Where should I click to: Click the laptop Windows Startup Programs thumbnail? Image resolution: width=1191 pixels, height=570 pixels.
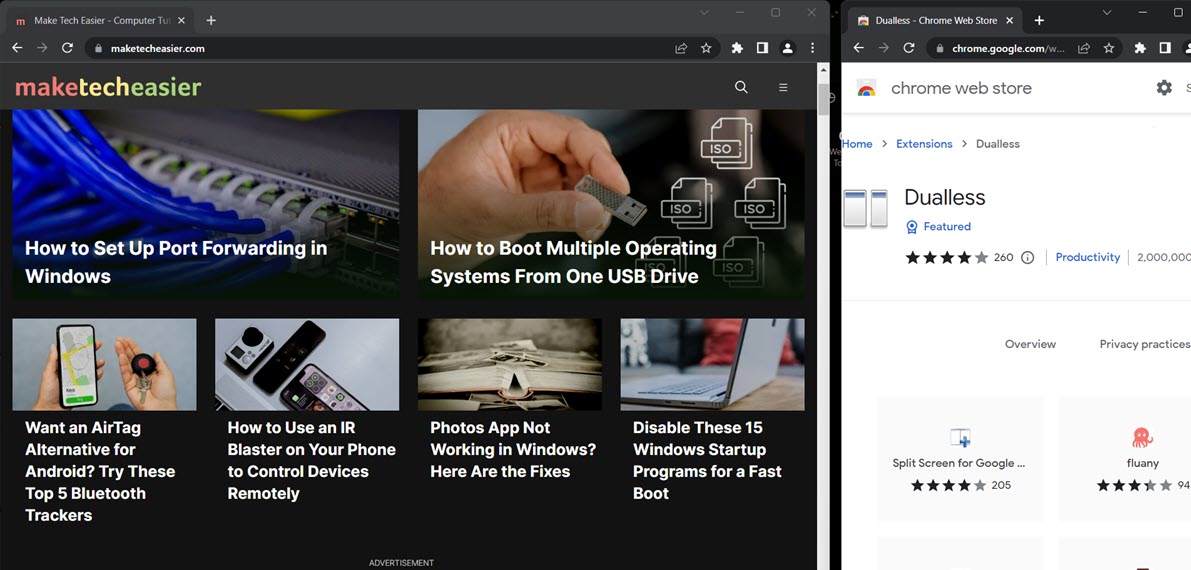[712, 364]
